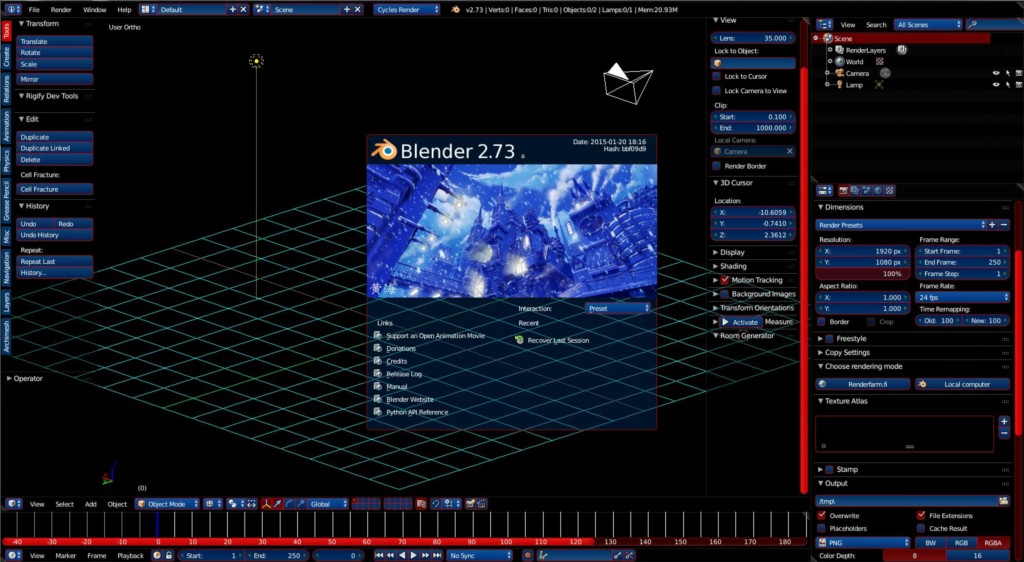This screenshot has width=1024, height=562.
Task: Click the camera object in the viewport
Action: click(x=628, y=82)
